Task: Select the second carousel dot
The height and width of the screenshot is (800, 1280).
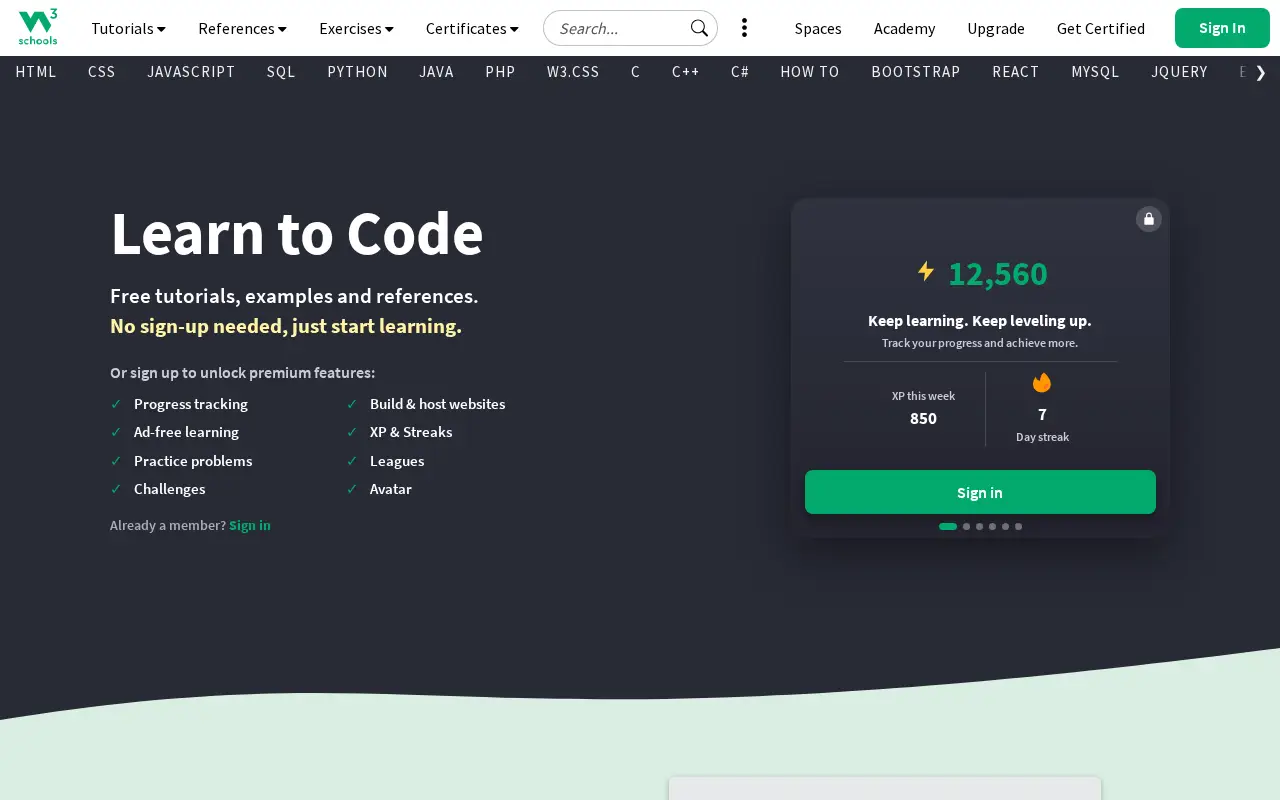Action: tap(967, 526)
